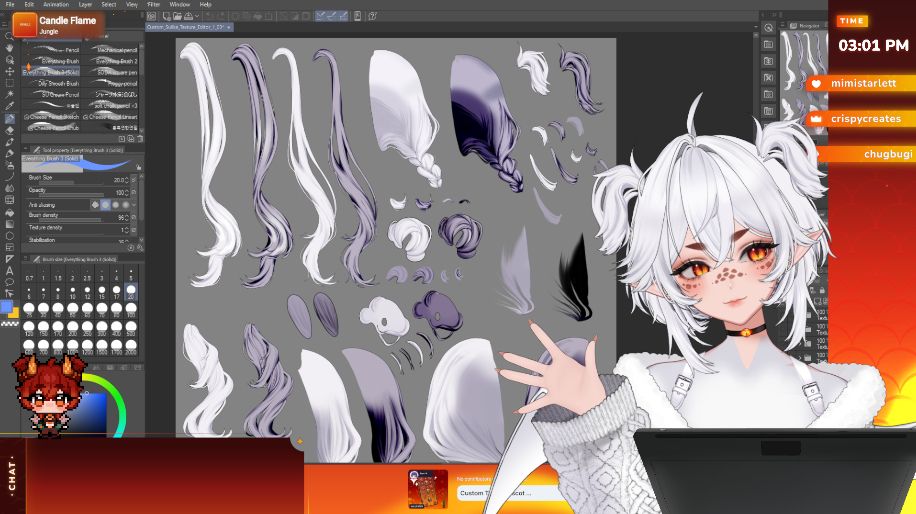Click the Clip Studio launcher toolbar icon

[151, 16]
